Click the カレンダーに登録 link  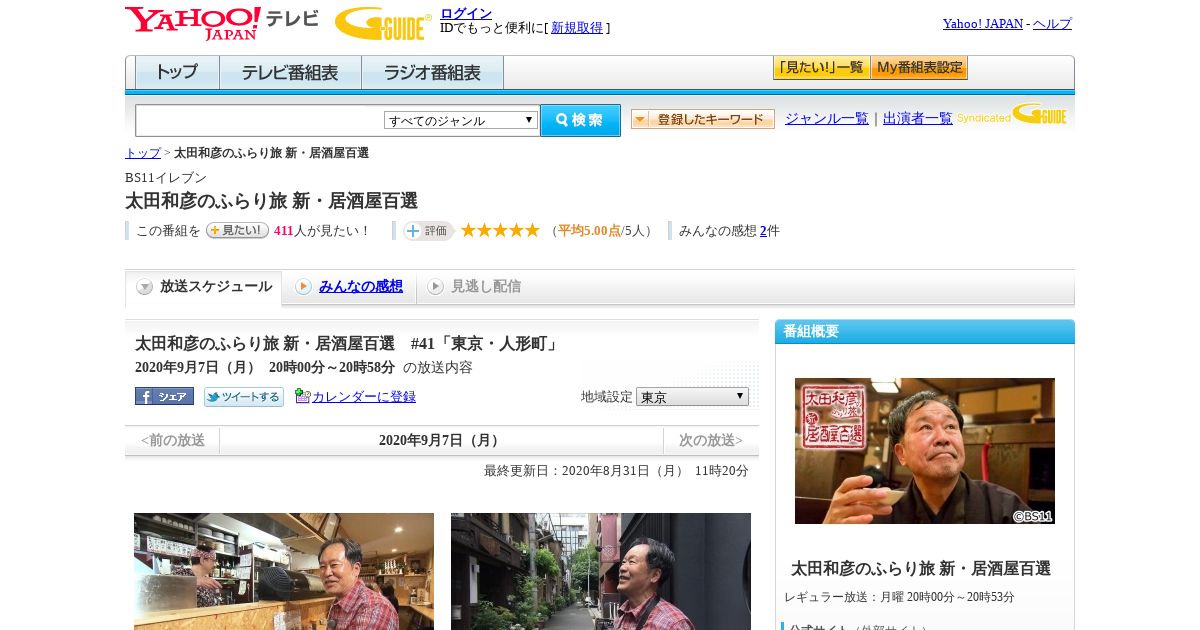(x=364, y=397)
